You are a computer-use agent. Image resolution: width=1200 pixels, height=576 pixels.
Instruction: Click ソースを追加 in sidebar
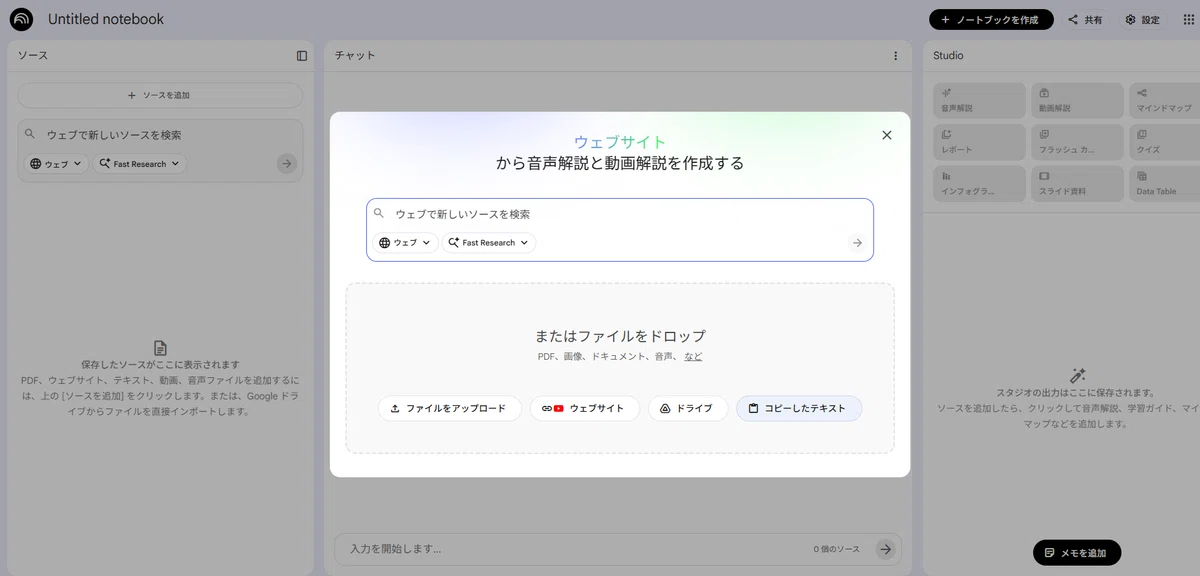coord(160,95)
